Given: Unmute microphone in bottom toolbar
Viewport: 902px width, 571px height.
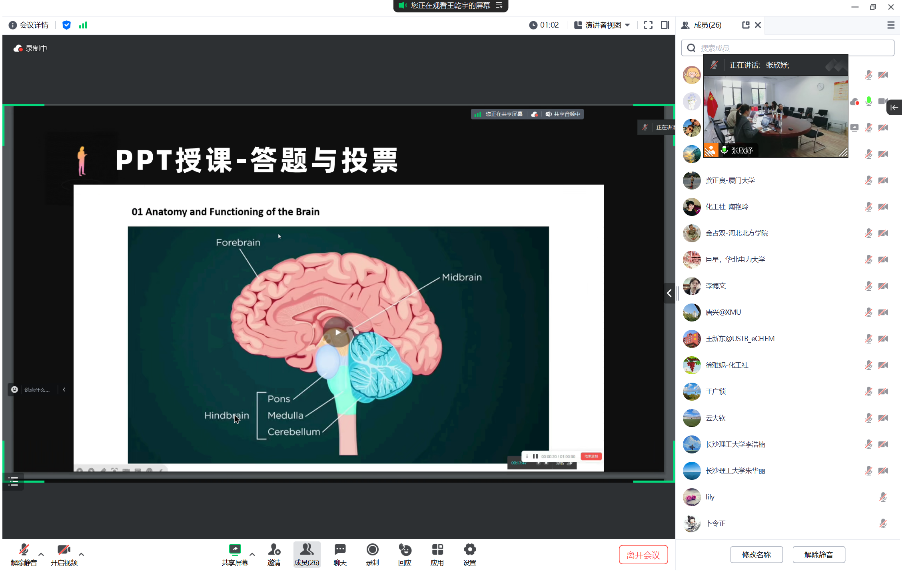Looking at the screenshot, I should [23, 551].
